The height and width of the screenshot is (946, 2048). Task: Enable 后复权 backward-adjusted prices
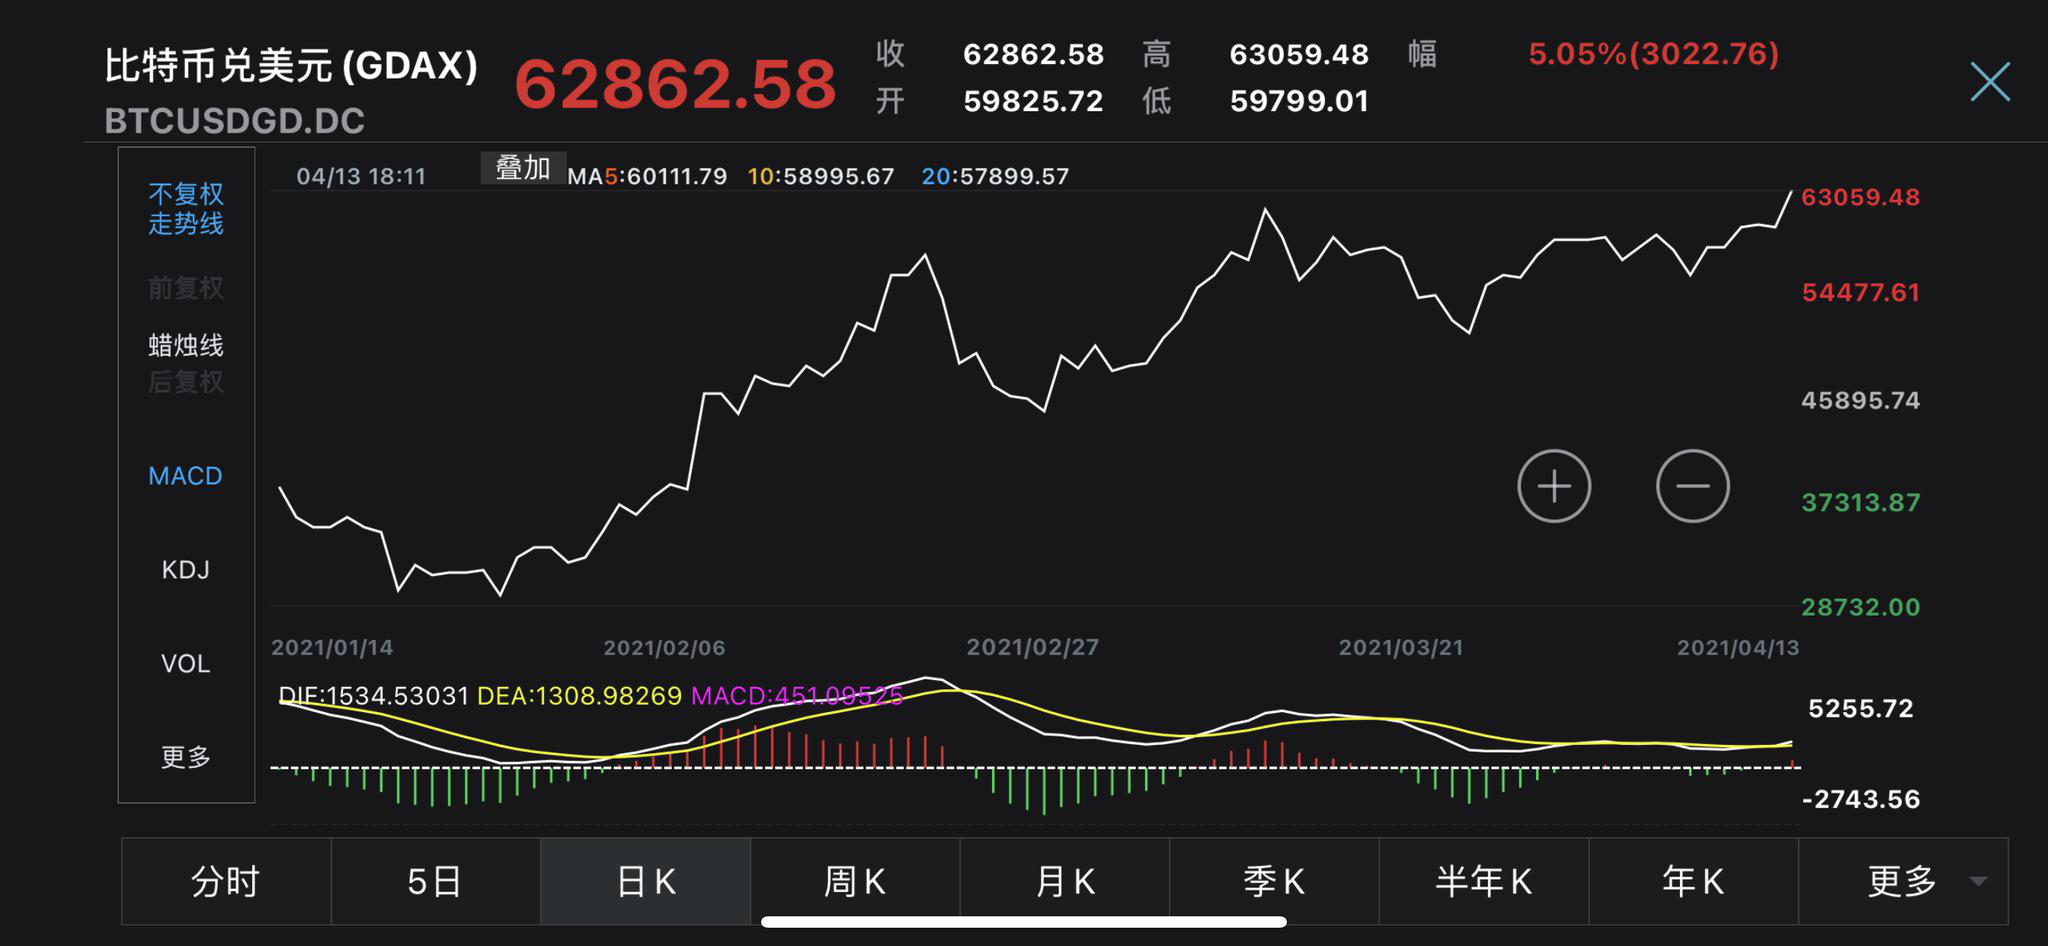pos(185,382)
